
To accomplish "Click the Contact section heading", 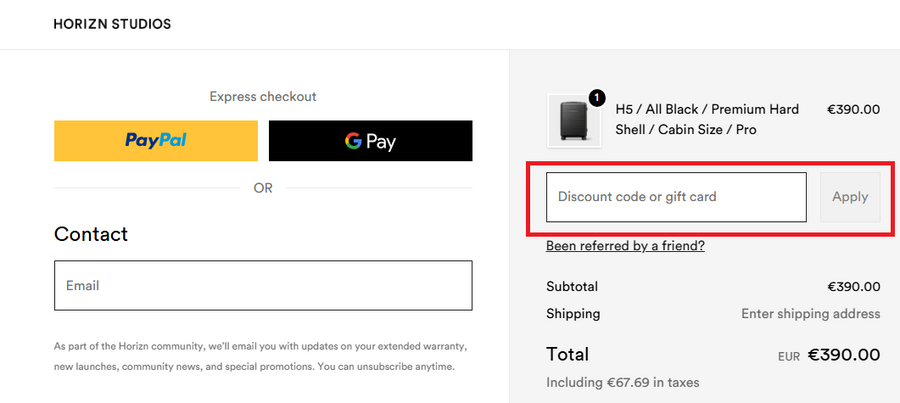I will click(91, 234).
